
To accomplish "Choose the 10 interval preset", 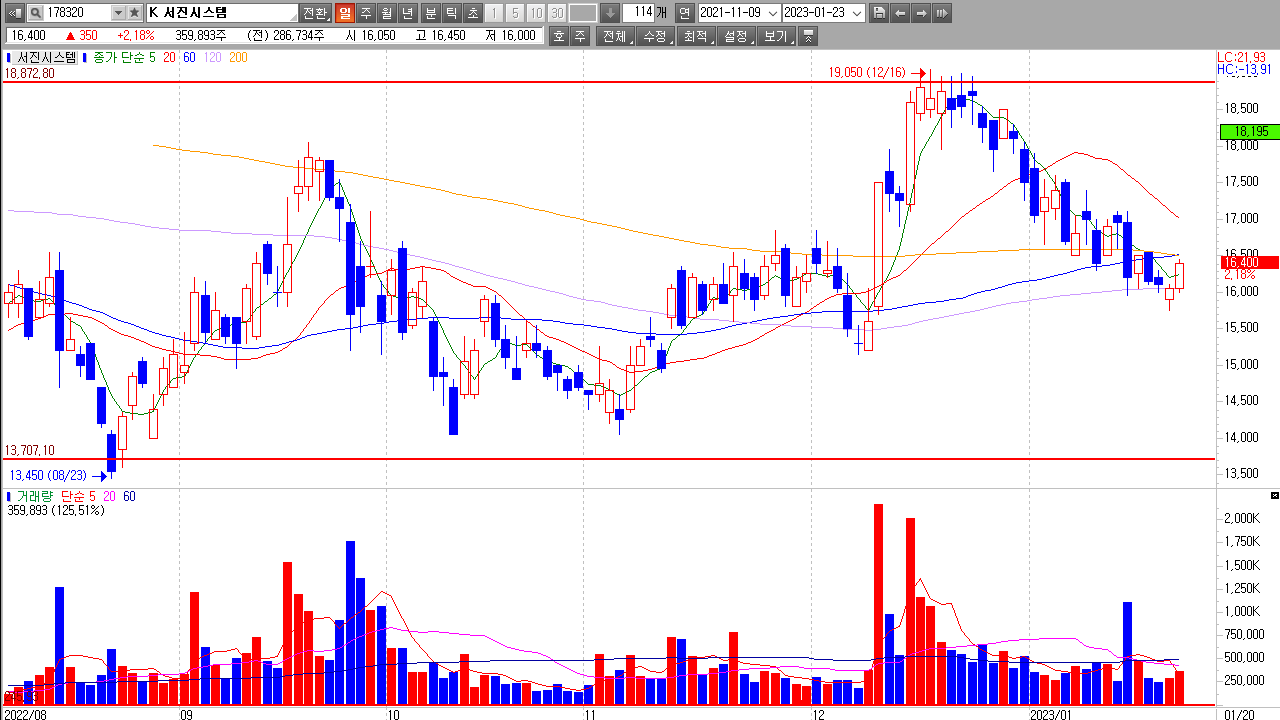I will (536, 13).
